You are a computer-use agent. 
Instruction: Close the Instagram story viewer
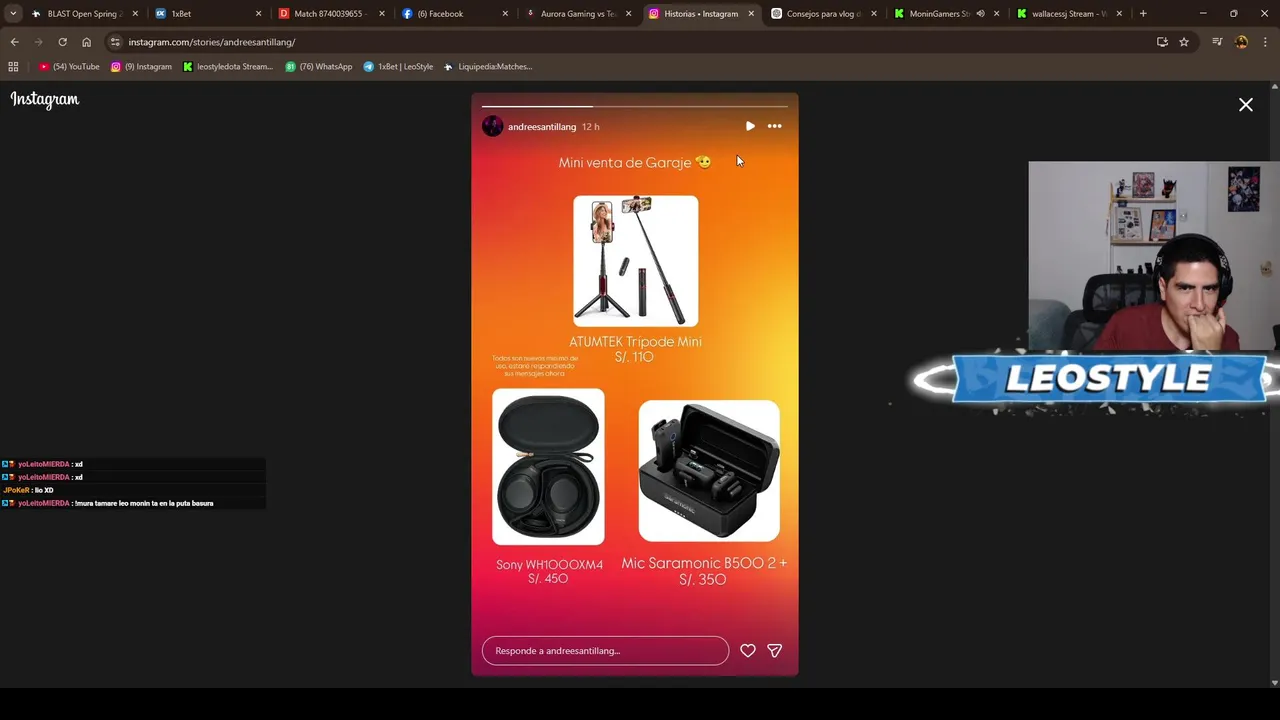[x=1246, y=105]
